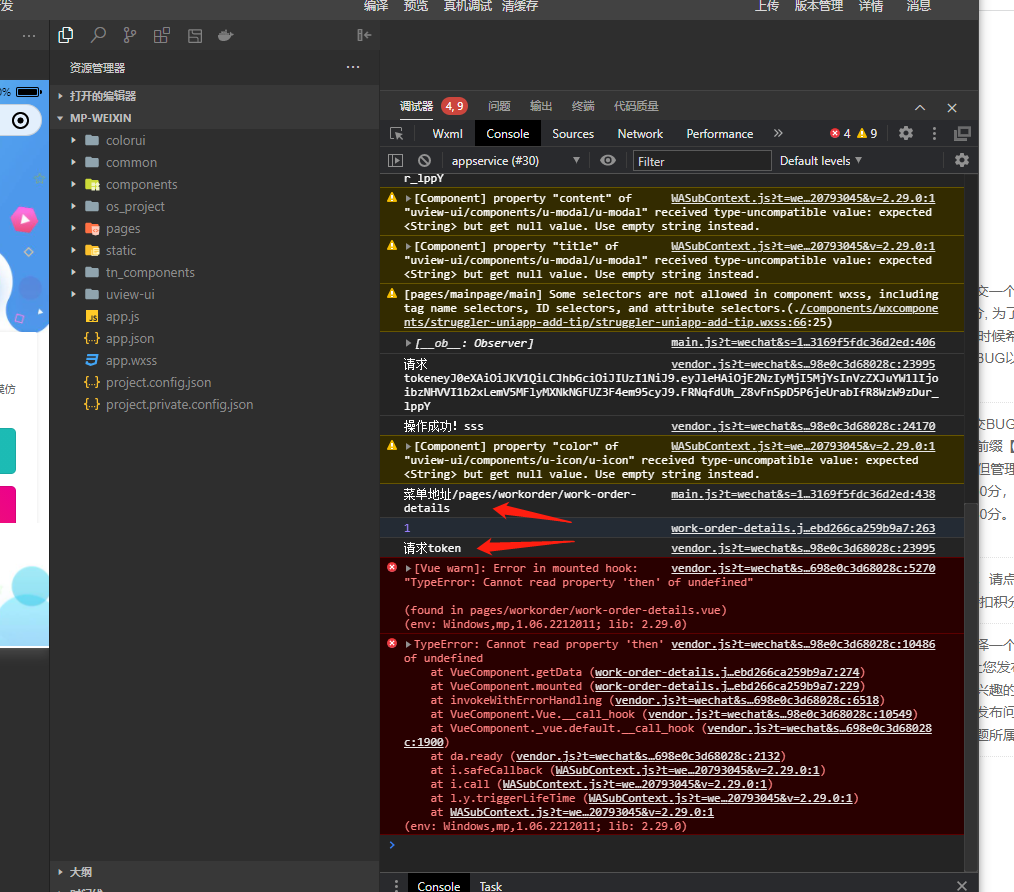Open the vendor.js…:5270 error source link
1014x892 pixels.
pyautogui.click(x=803, y=569)
